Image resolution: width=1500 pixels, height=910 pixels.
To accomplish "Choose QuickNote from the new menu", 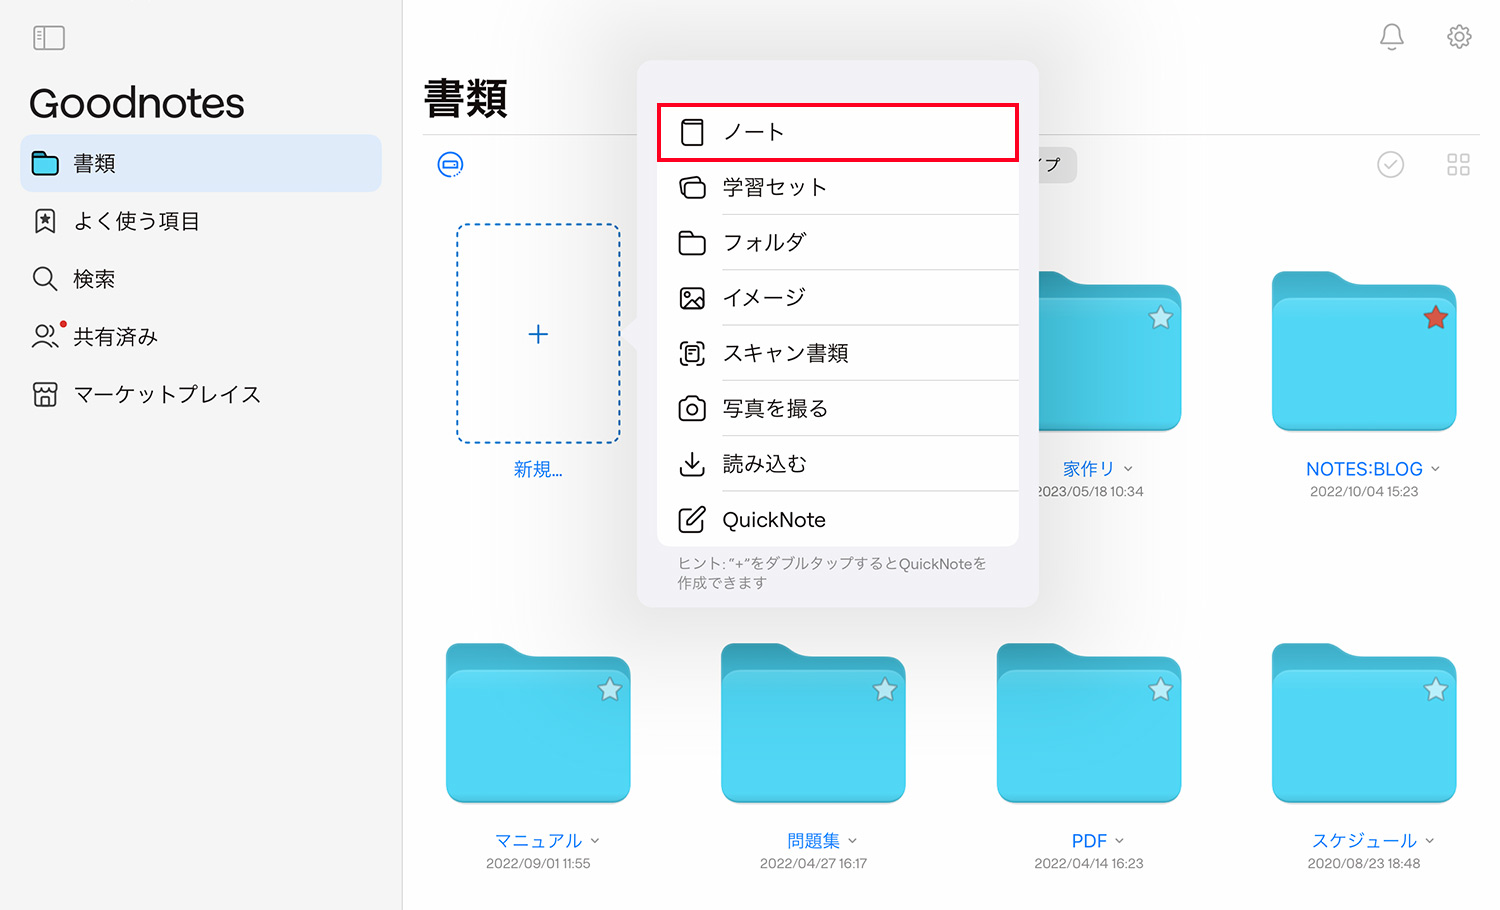I will (838, 519).
